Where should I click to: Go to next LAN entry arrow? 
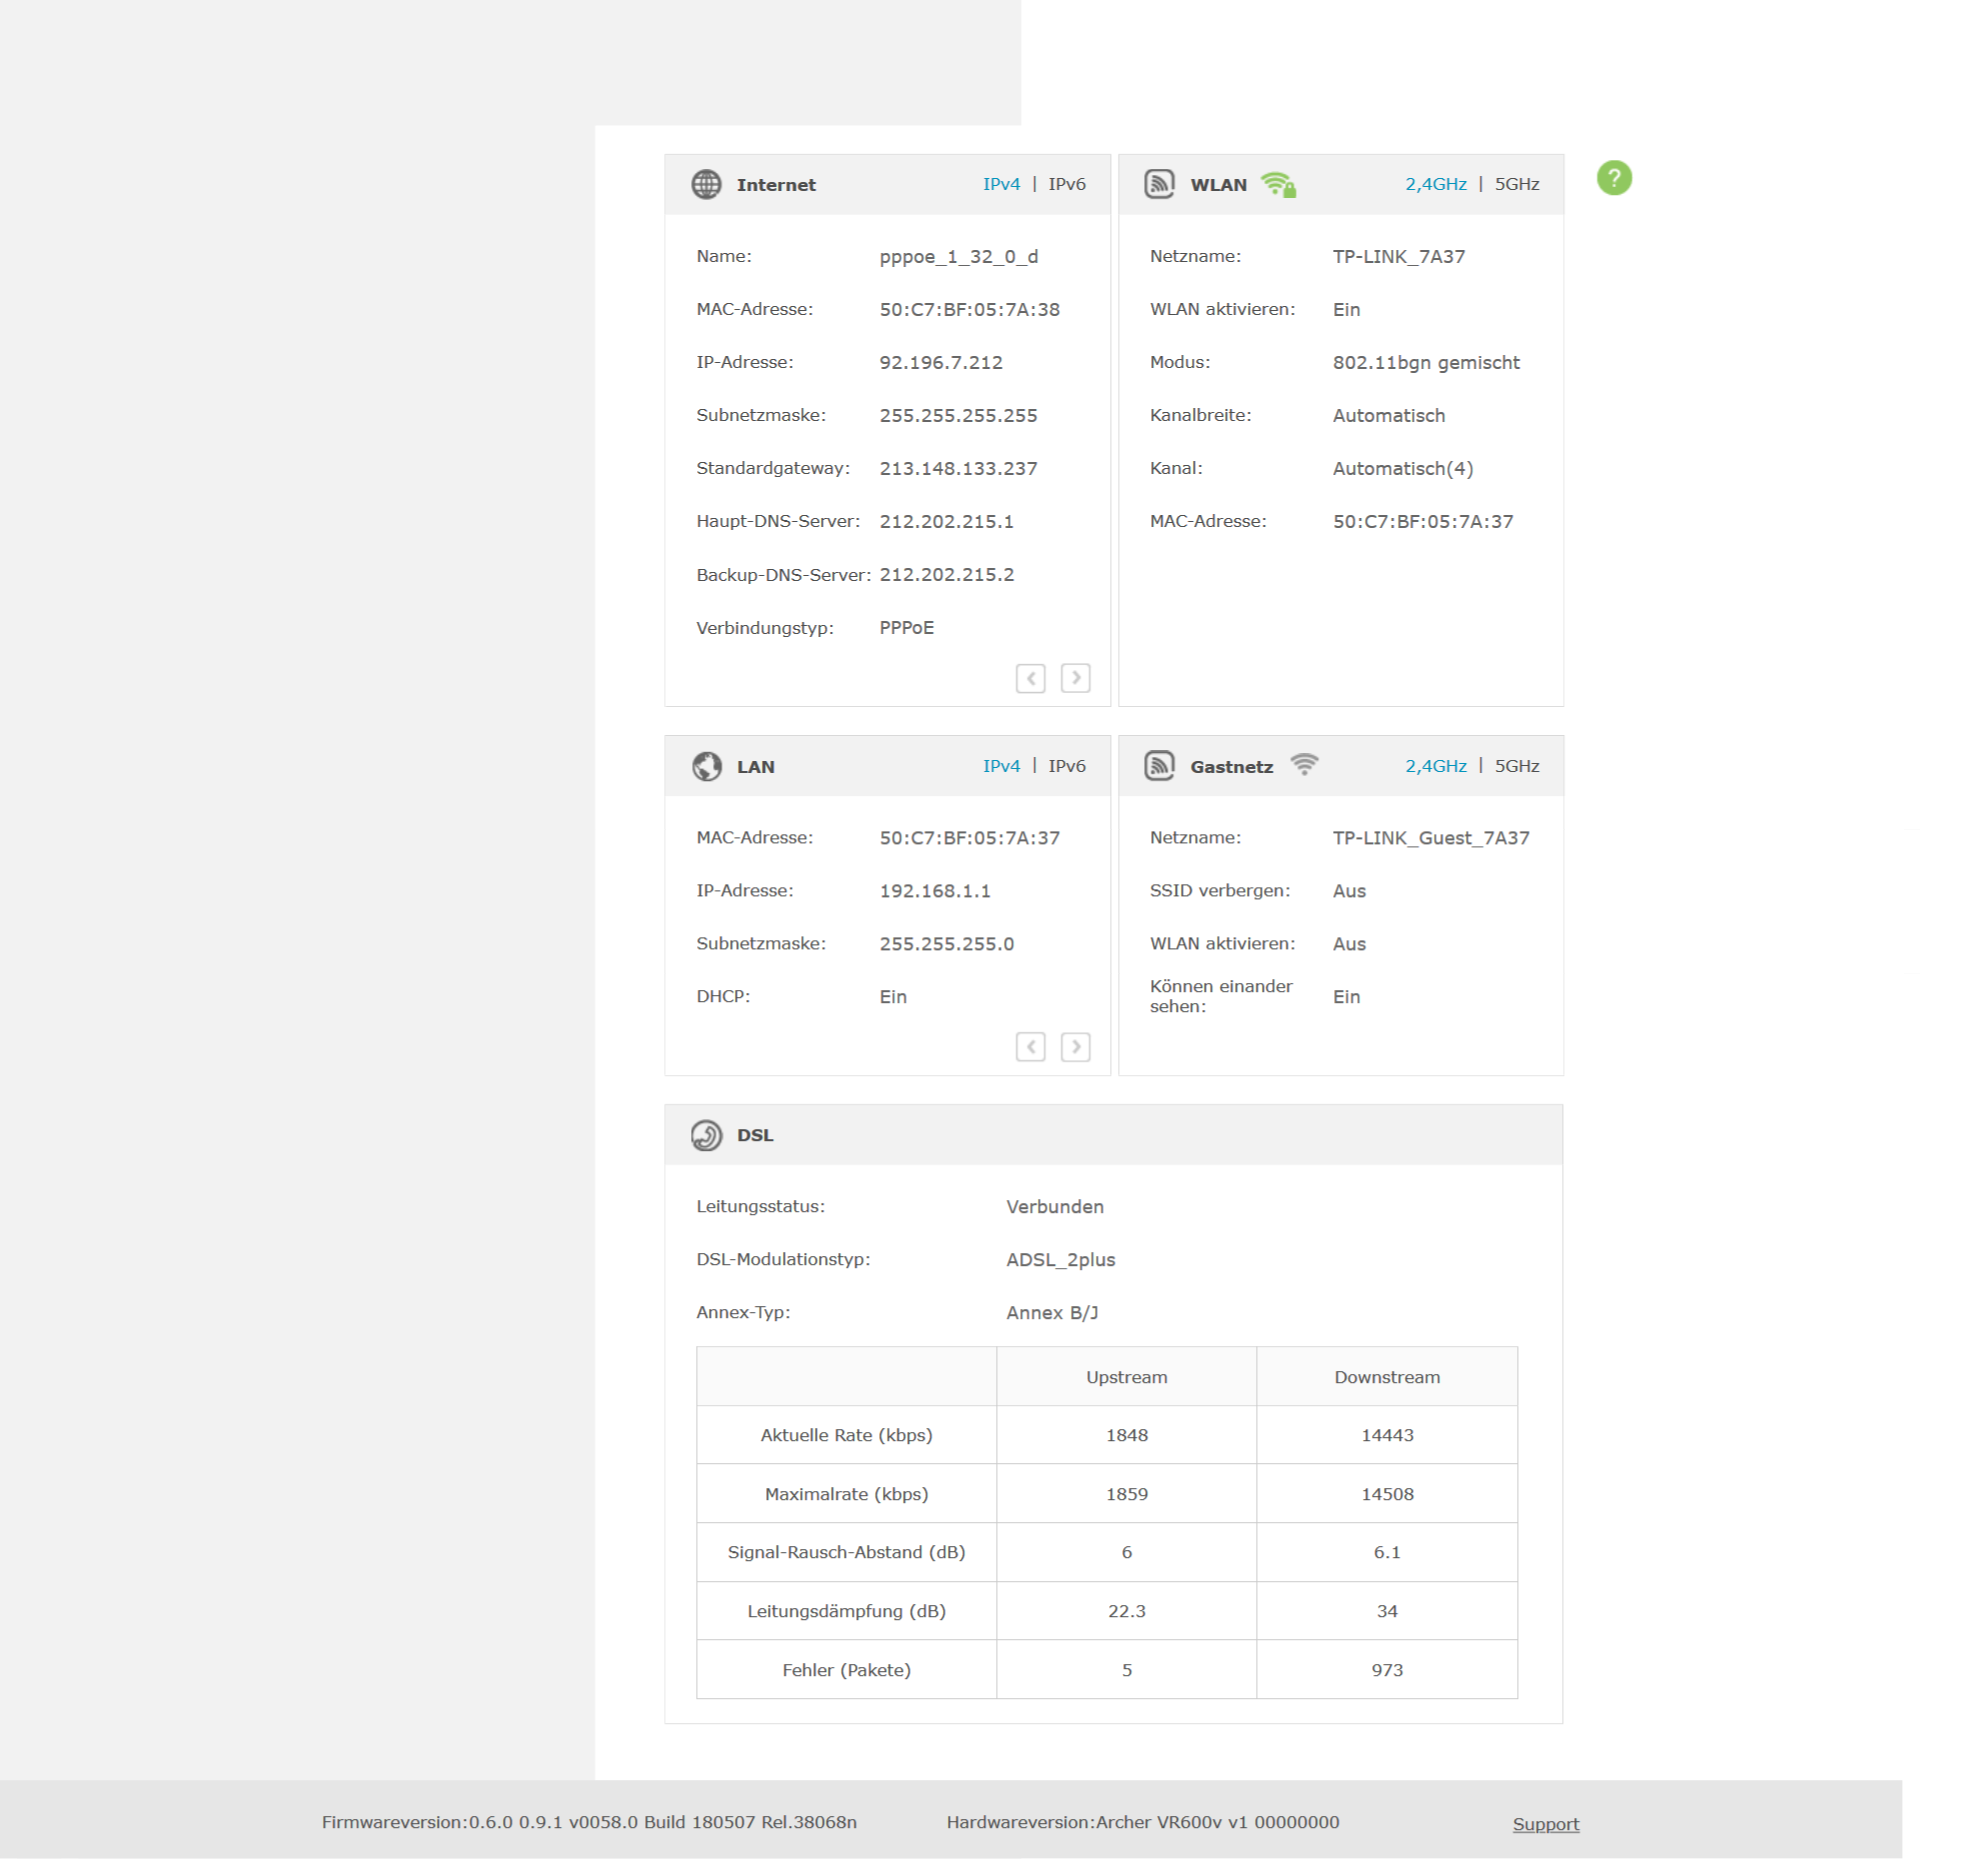[1075, 1047]
